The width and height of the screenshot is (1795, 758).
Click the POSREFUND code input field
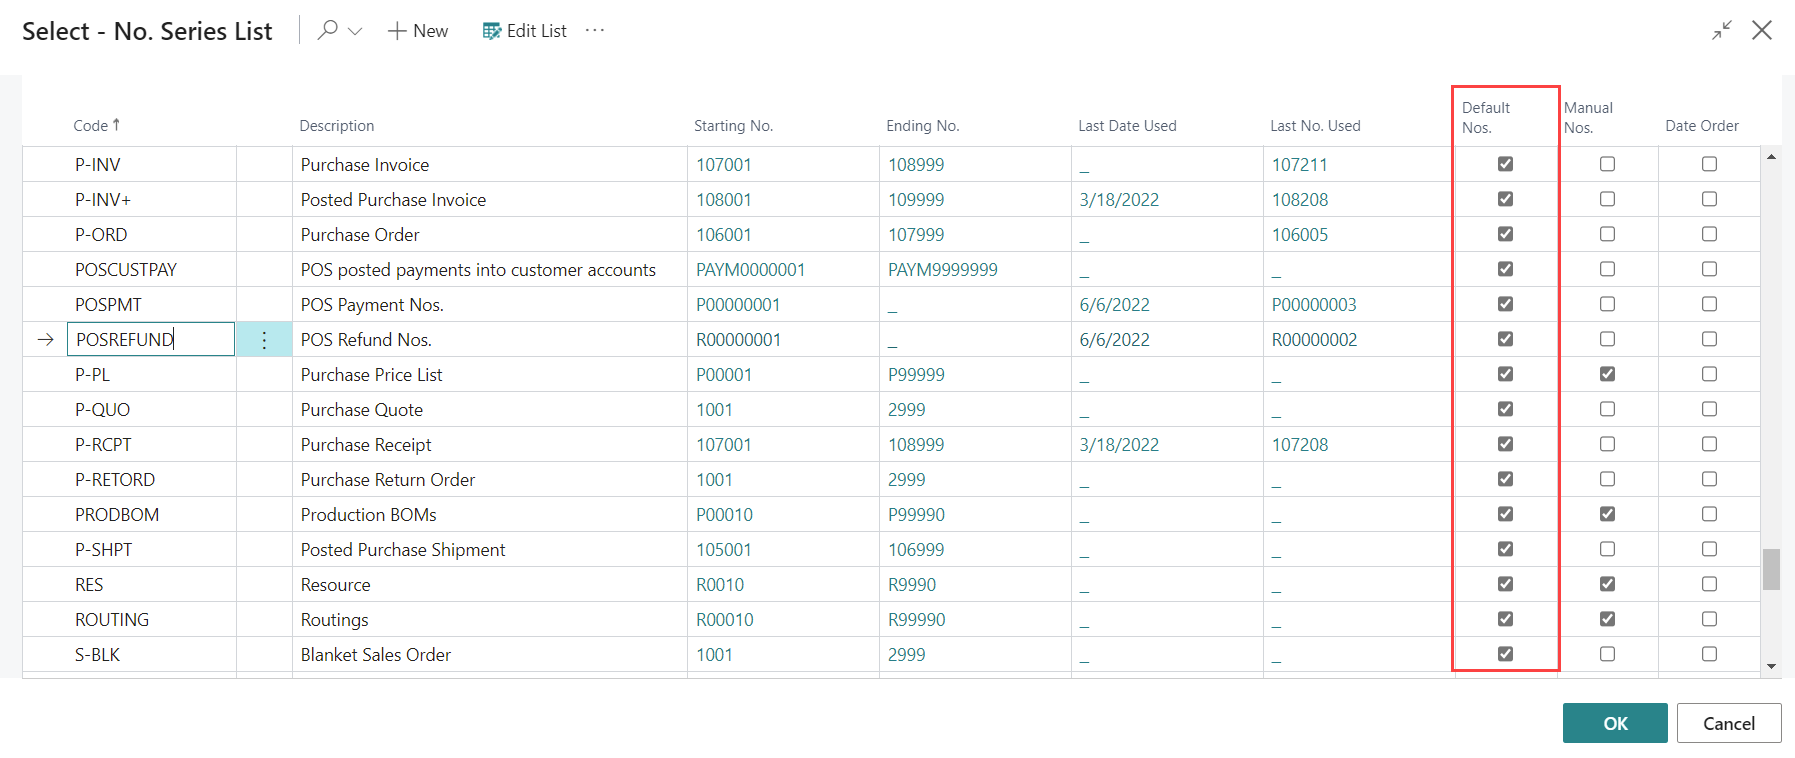[150, 340]
